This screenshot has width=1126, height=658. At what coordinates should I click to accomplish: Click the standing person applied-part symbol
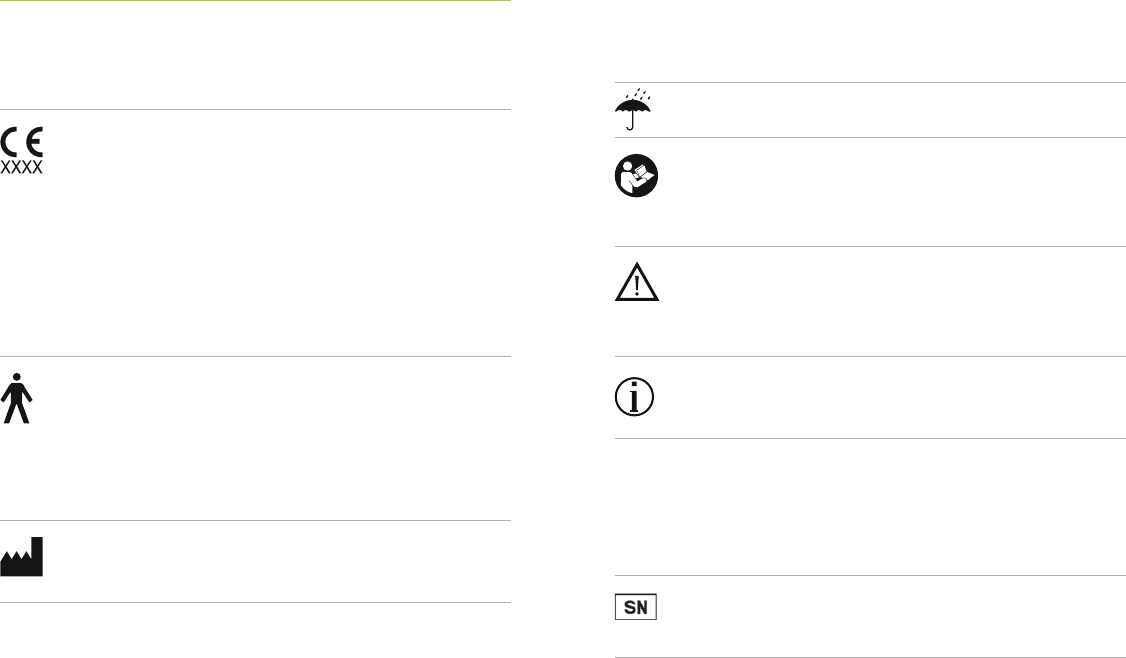(16, 398)
